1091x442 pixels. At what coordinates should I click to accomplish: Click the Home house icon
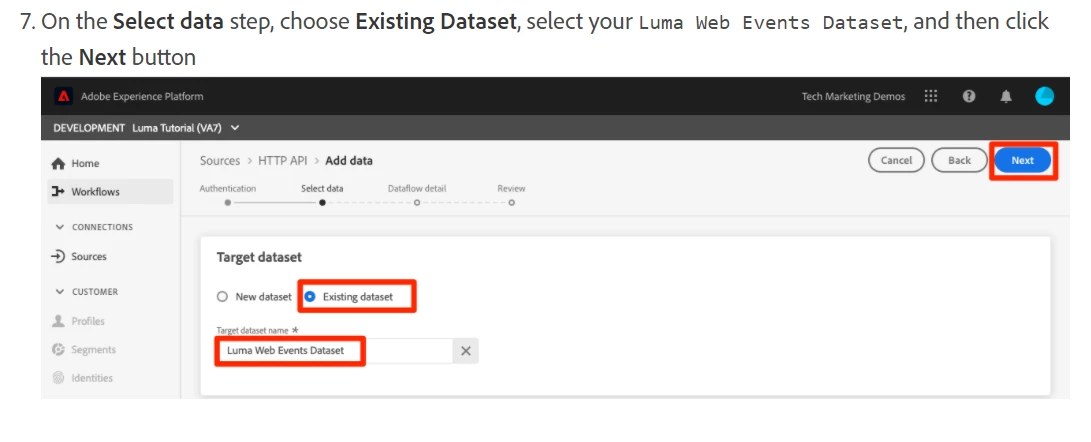tap(58, 164)
